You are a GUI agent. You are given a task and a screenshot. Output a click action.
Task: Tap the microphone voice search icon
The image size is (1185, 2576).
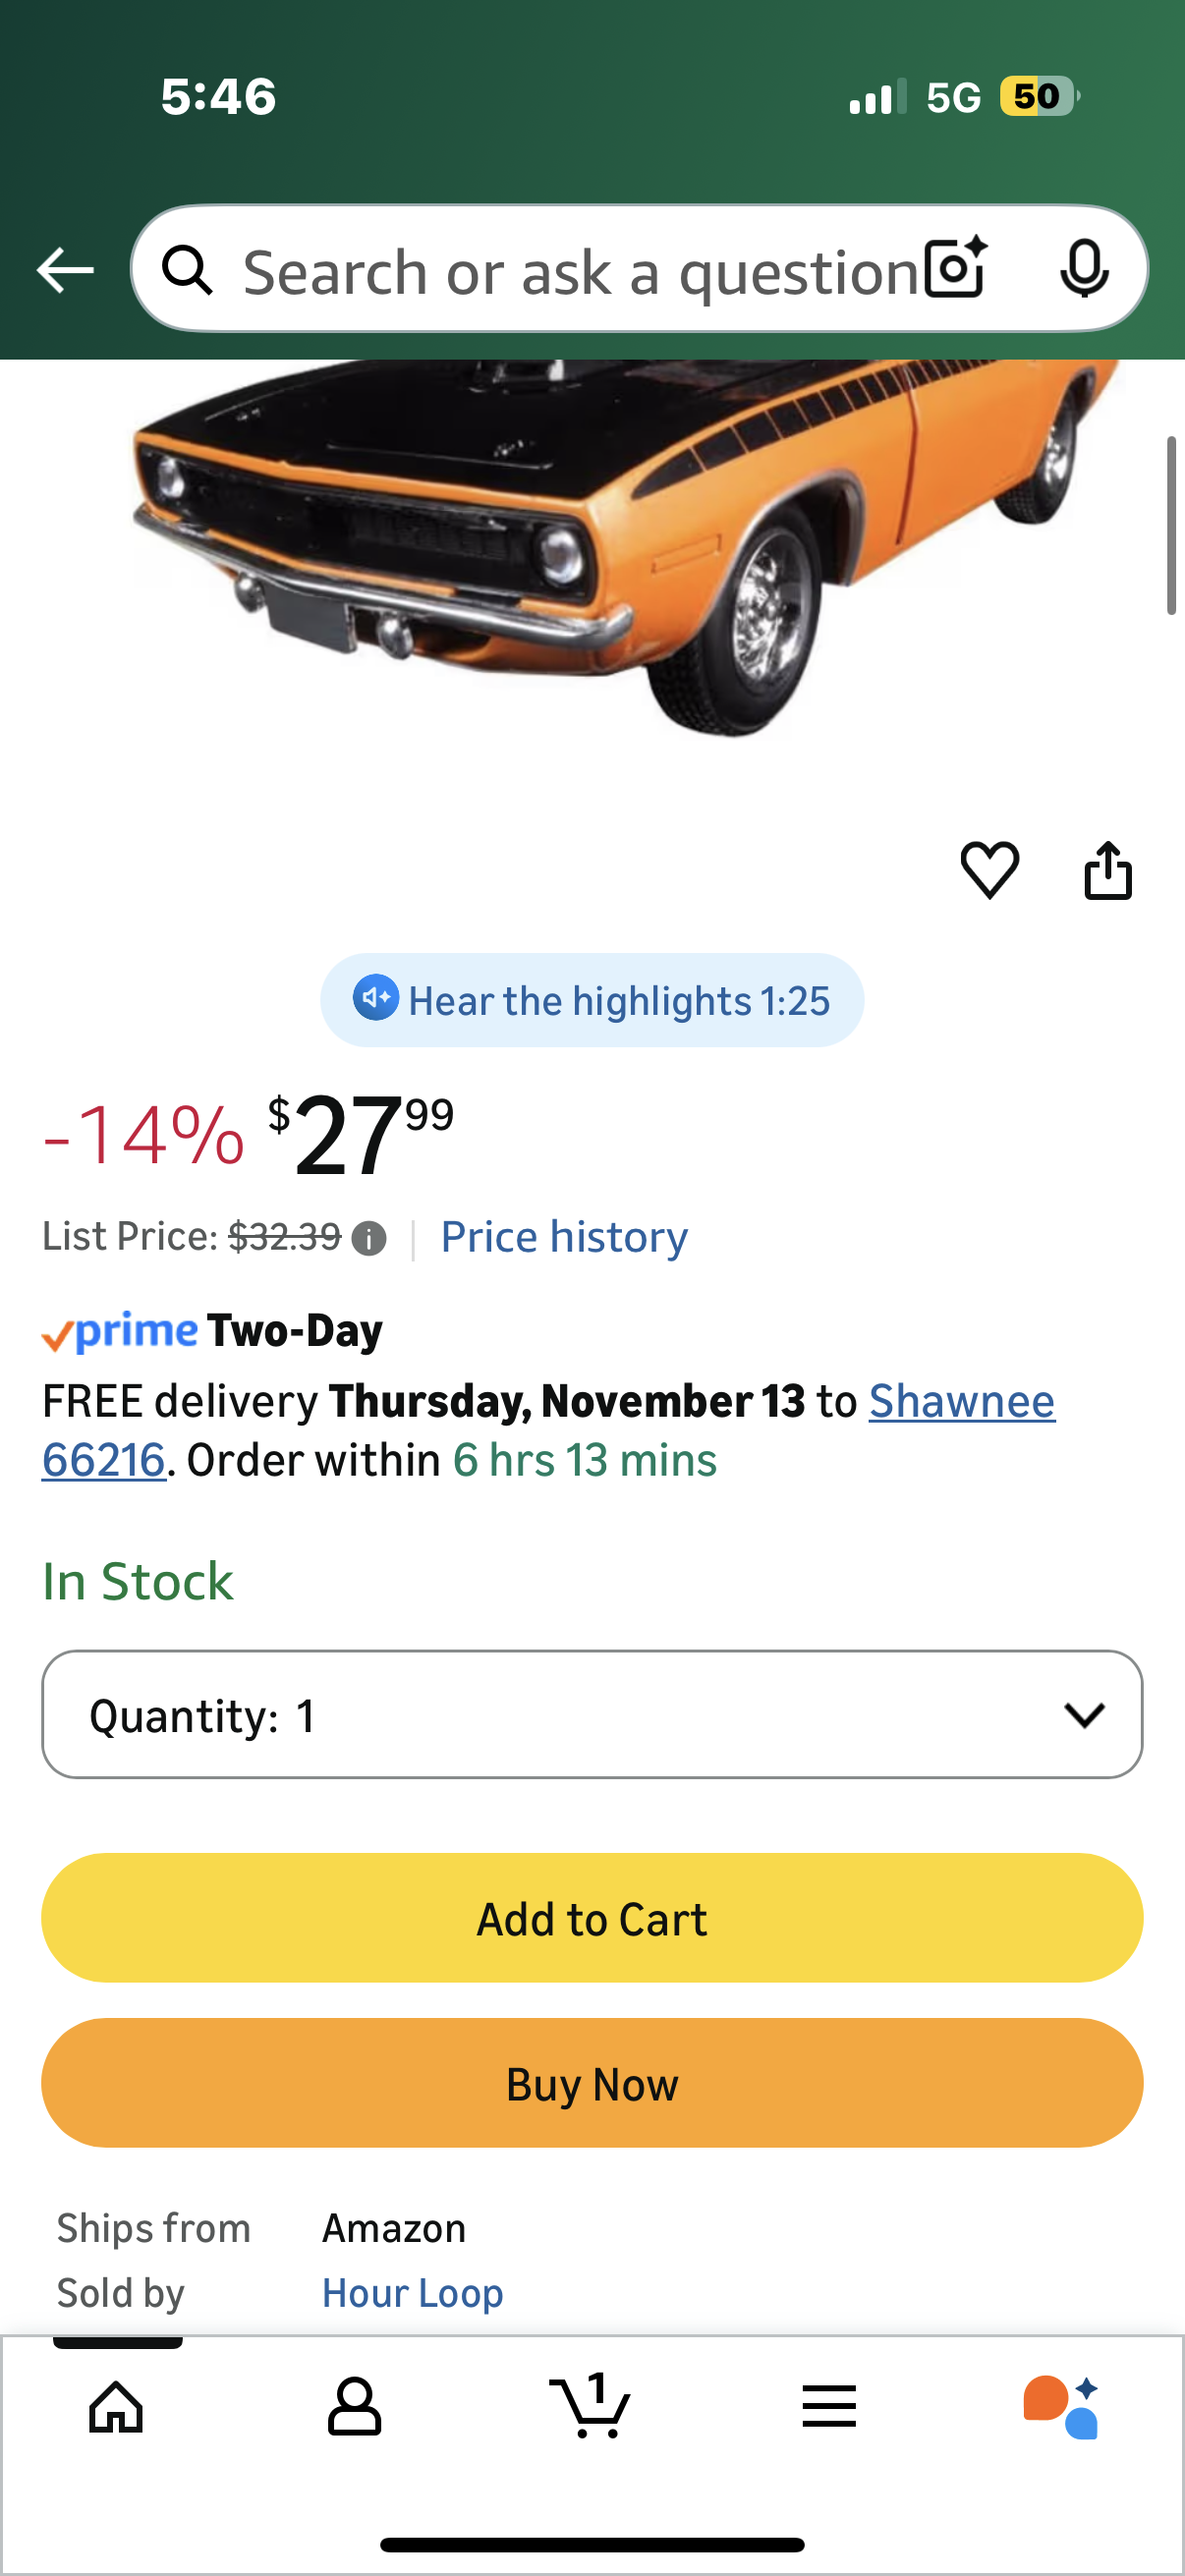1084,269
